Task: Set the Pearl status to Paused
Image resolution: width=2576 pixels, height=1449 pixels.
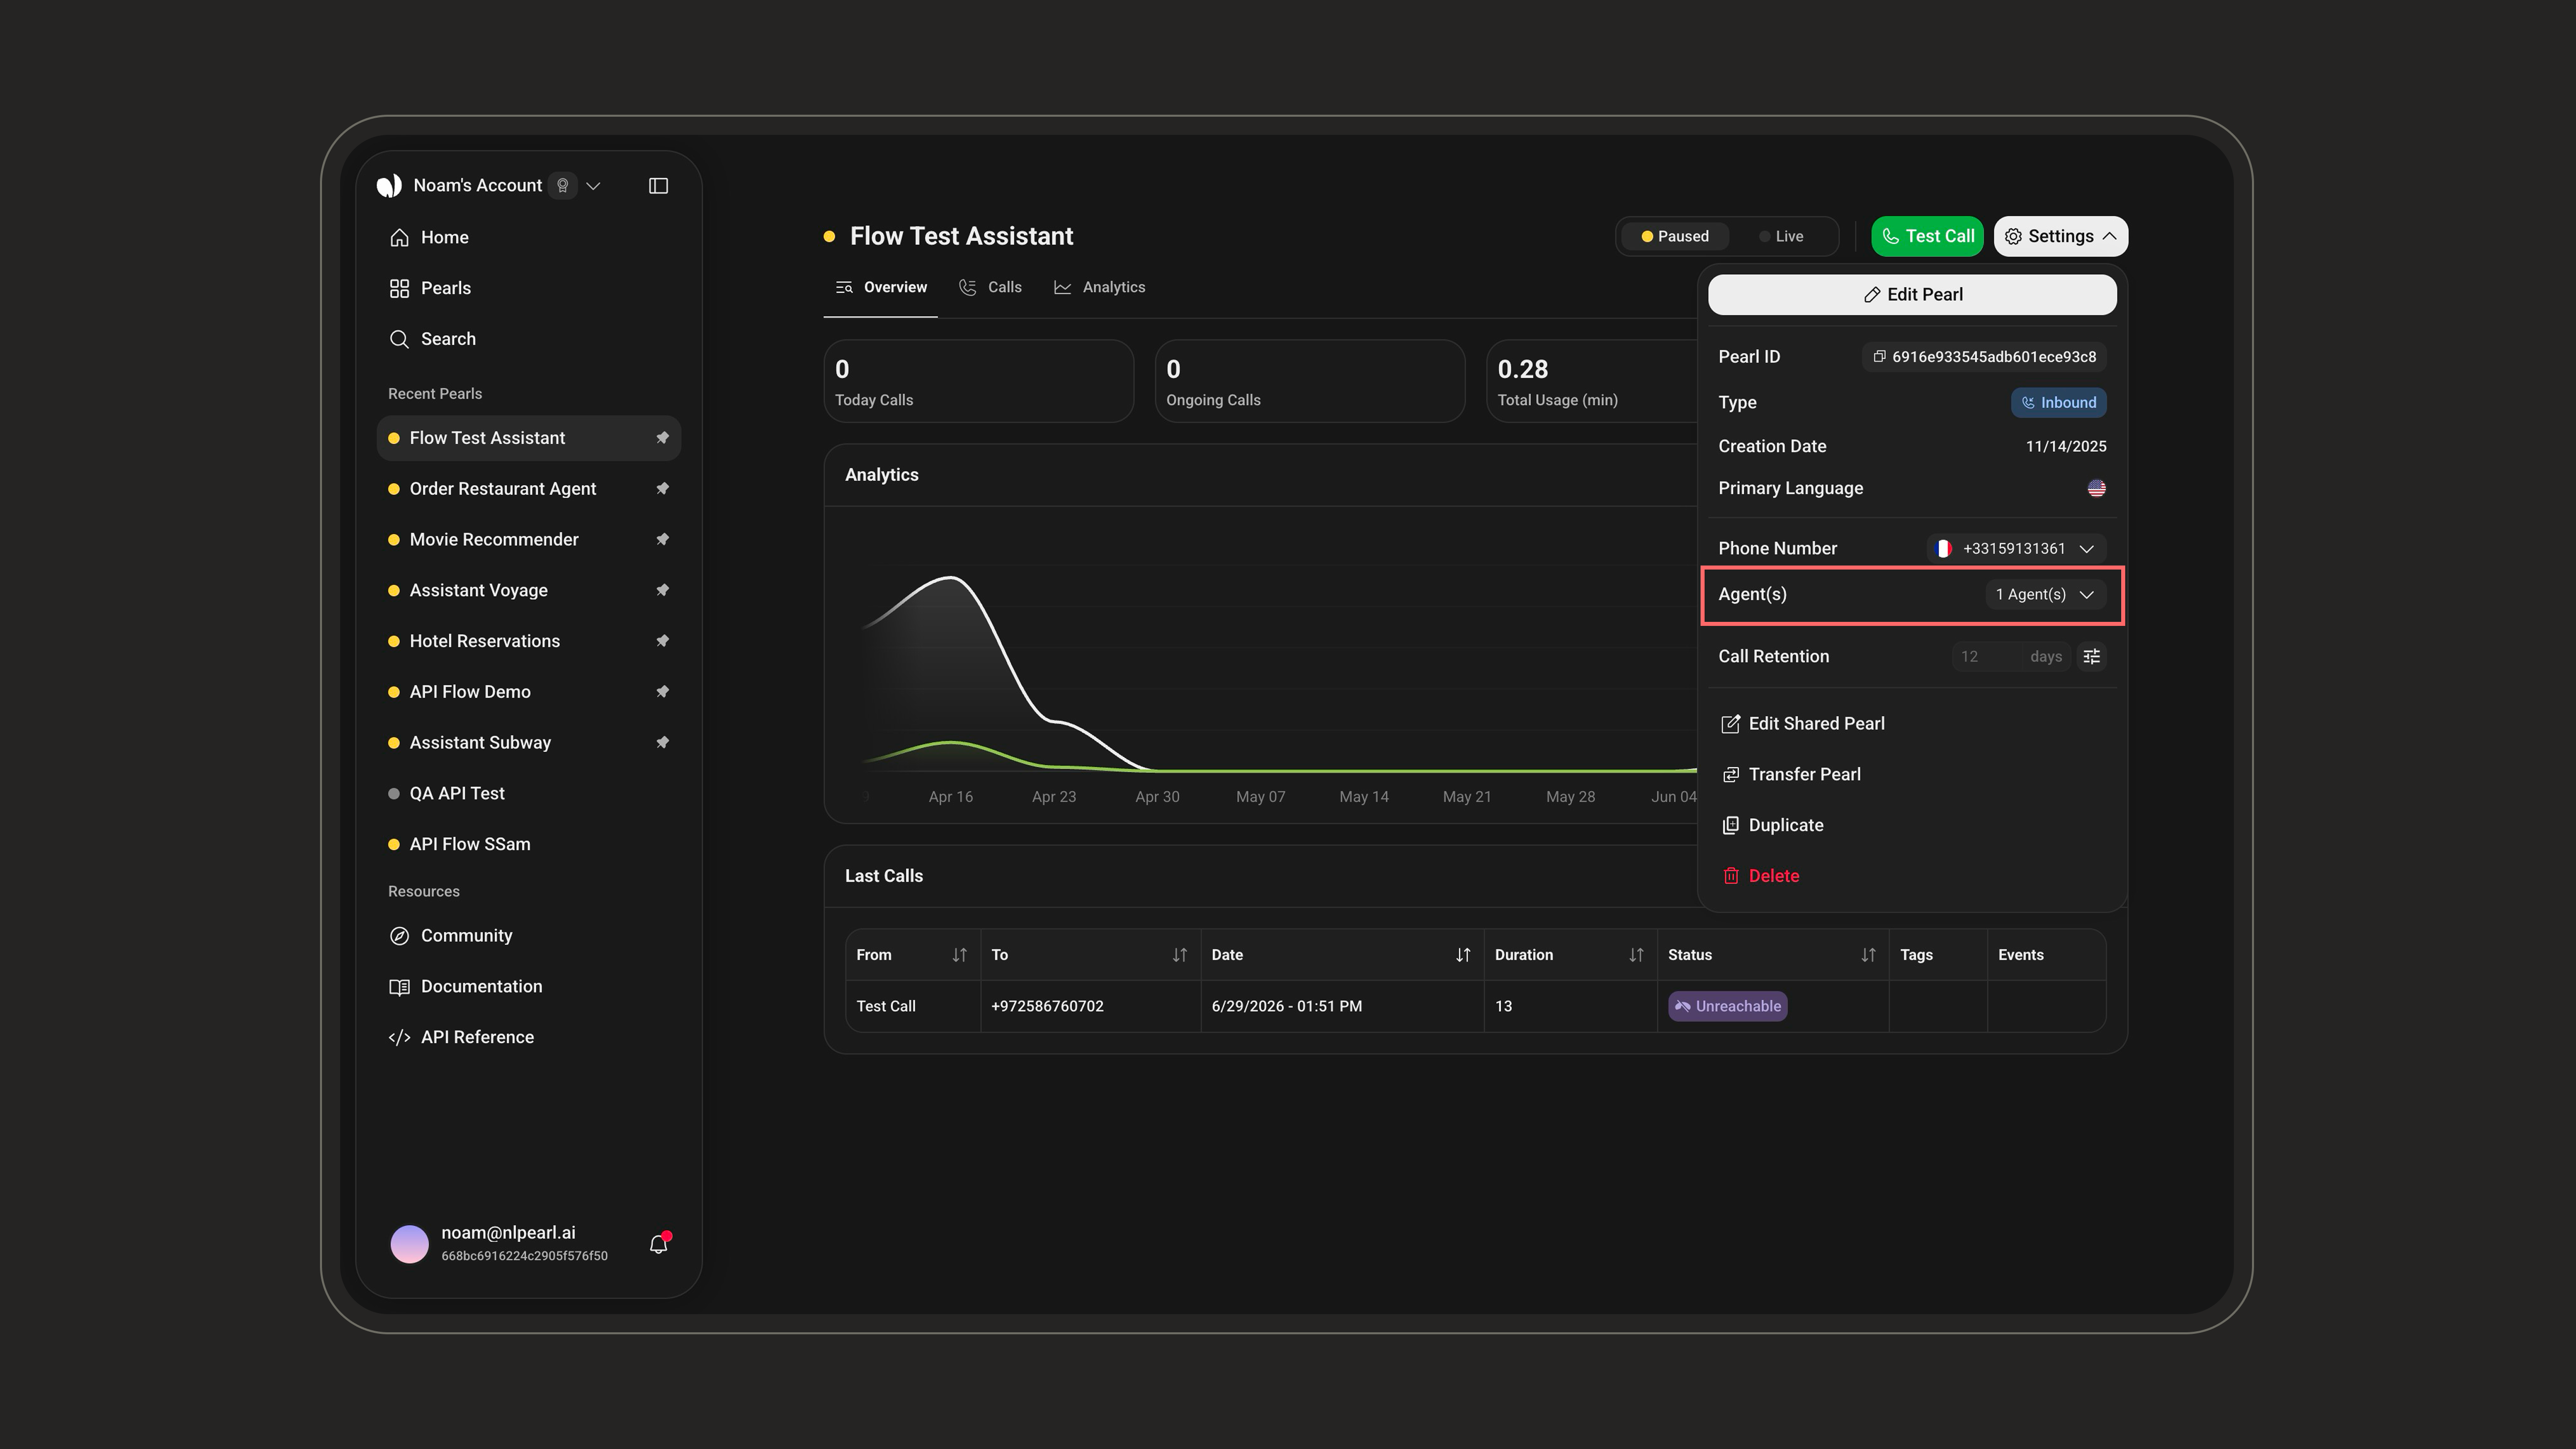Action: coord(1675,237)
